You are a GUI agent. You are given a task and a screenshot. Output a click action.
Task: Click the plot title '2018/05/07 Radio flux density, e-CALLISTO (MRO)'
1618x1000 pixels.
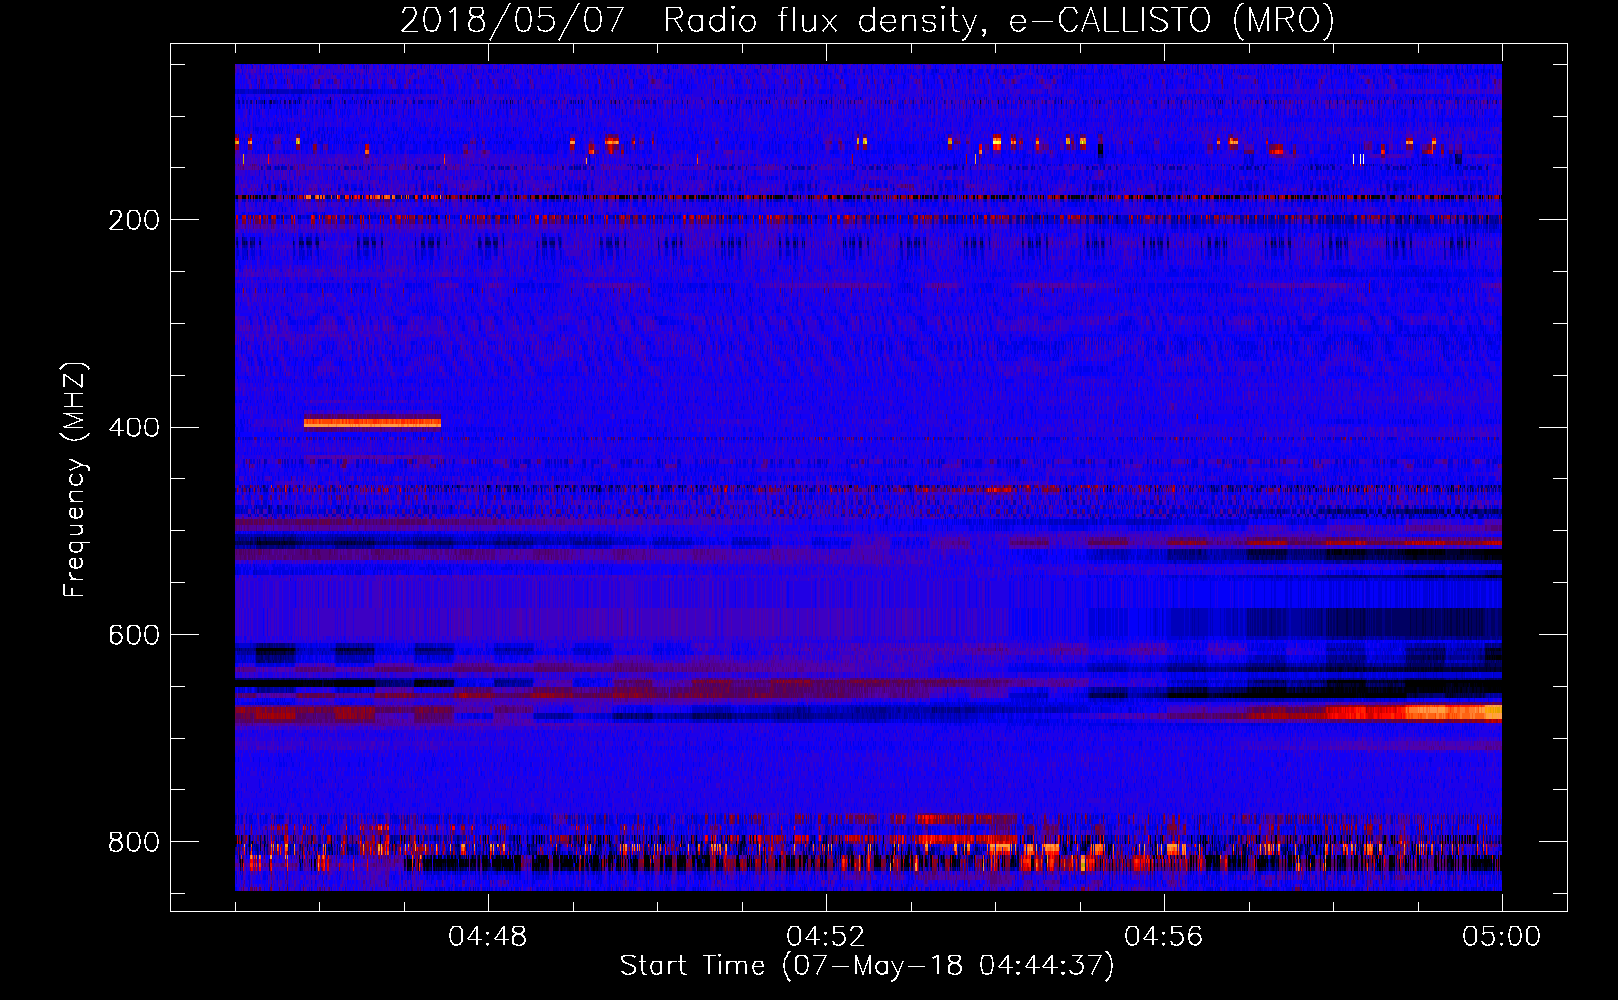[867, 20]
